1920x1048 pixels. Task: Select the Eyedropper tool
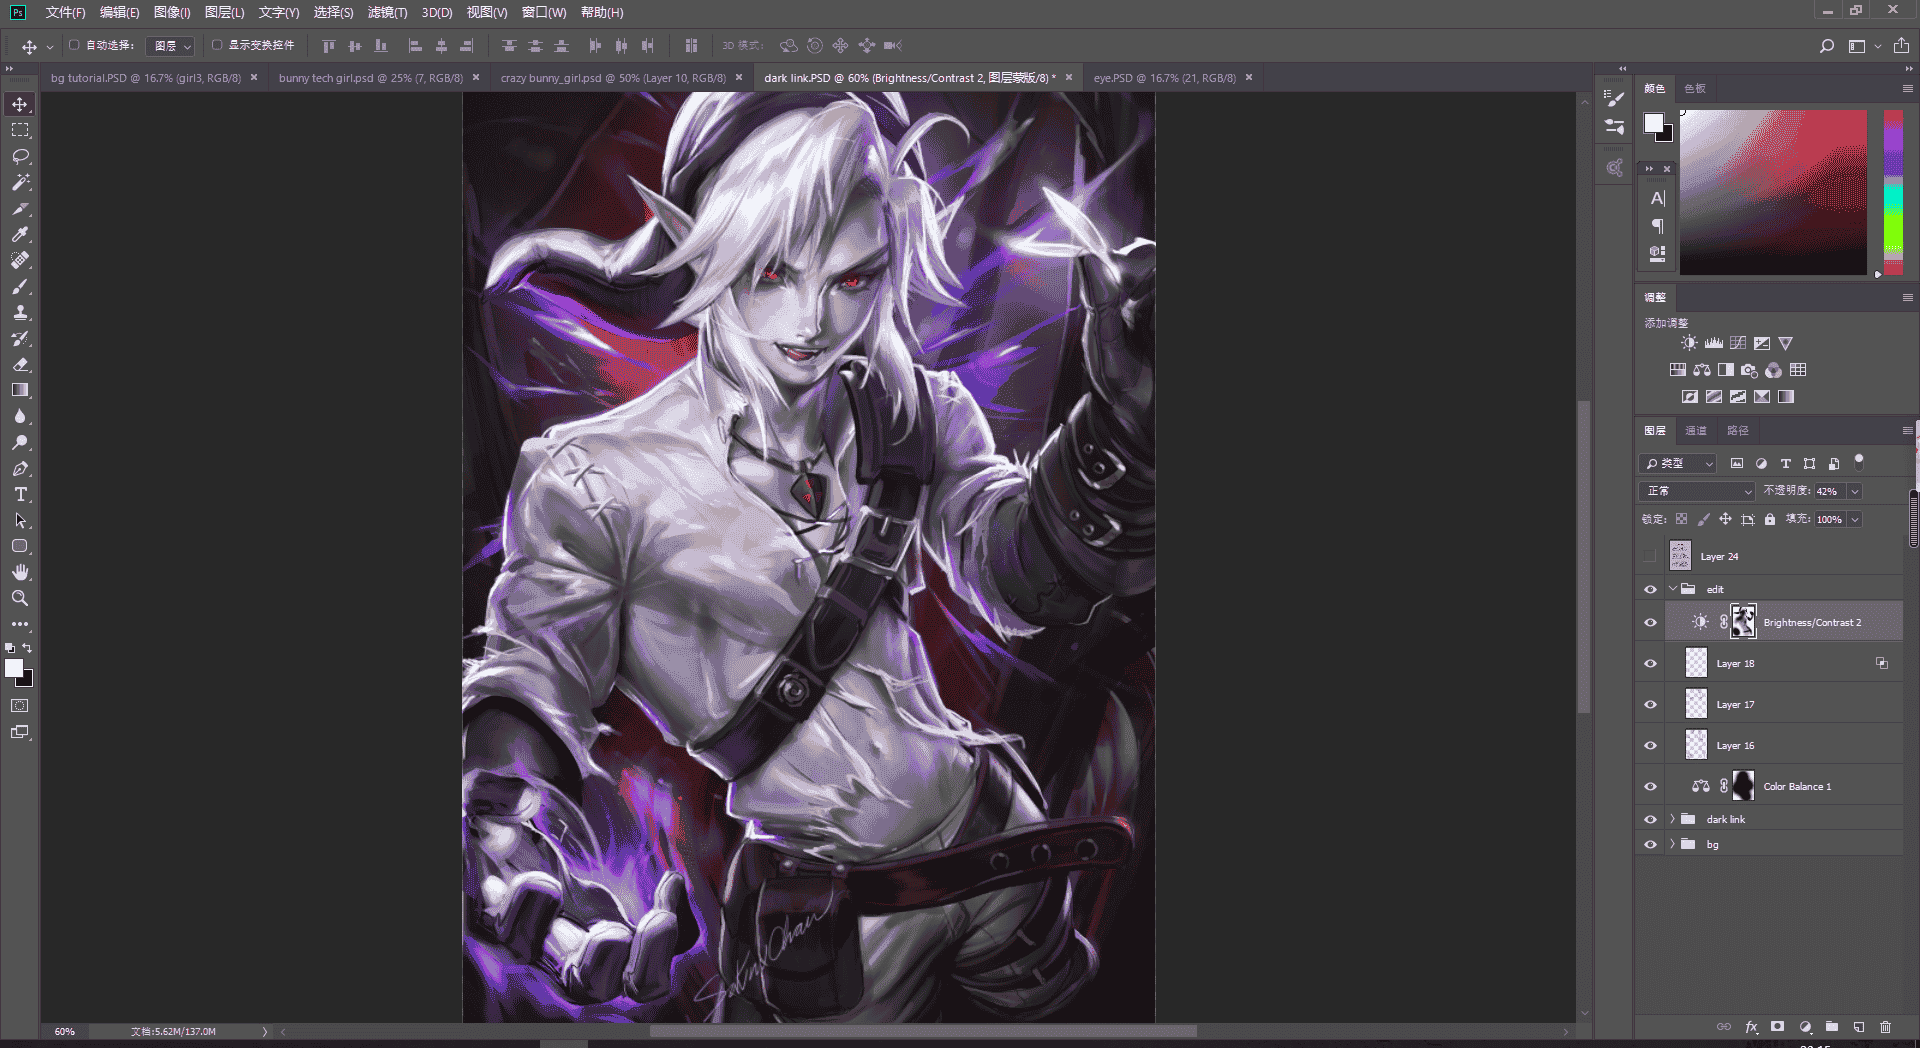[20, 235]
